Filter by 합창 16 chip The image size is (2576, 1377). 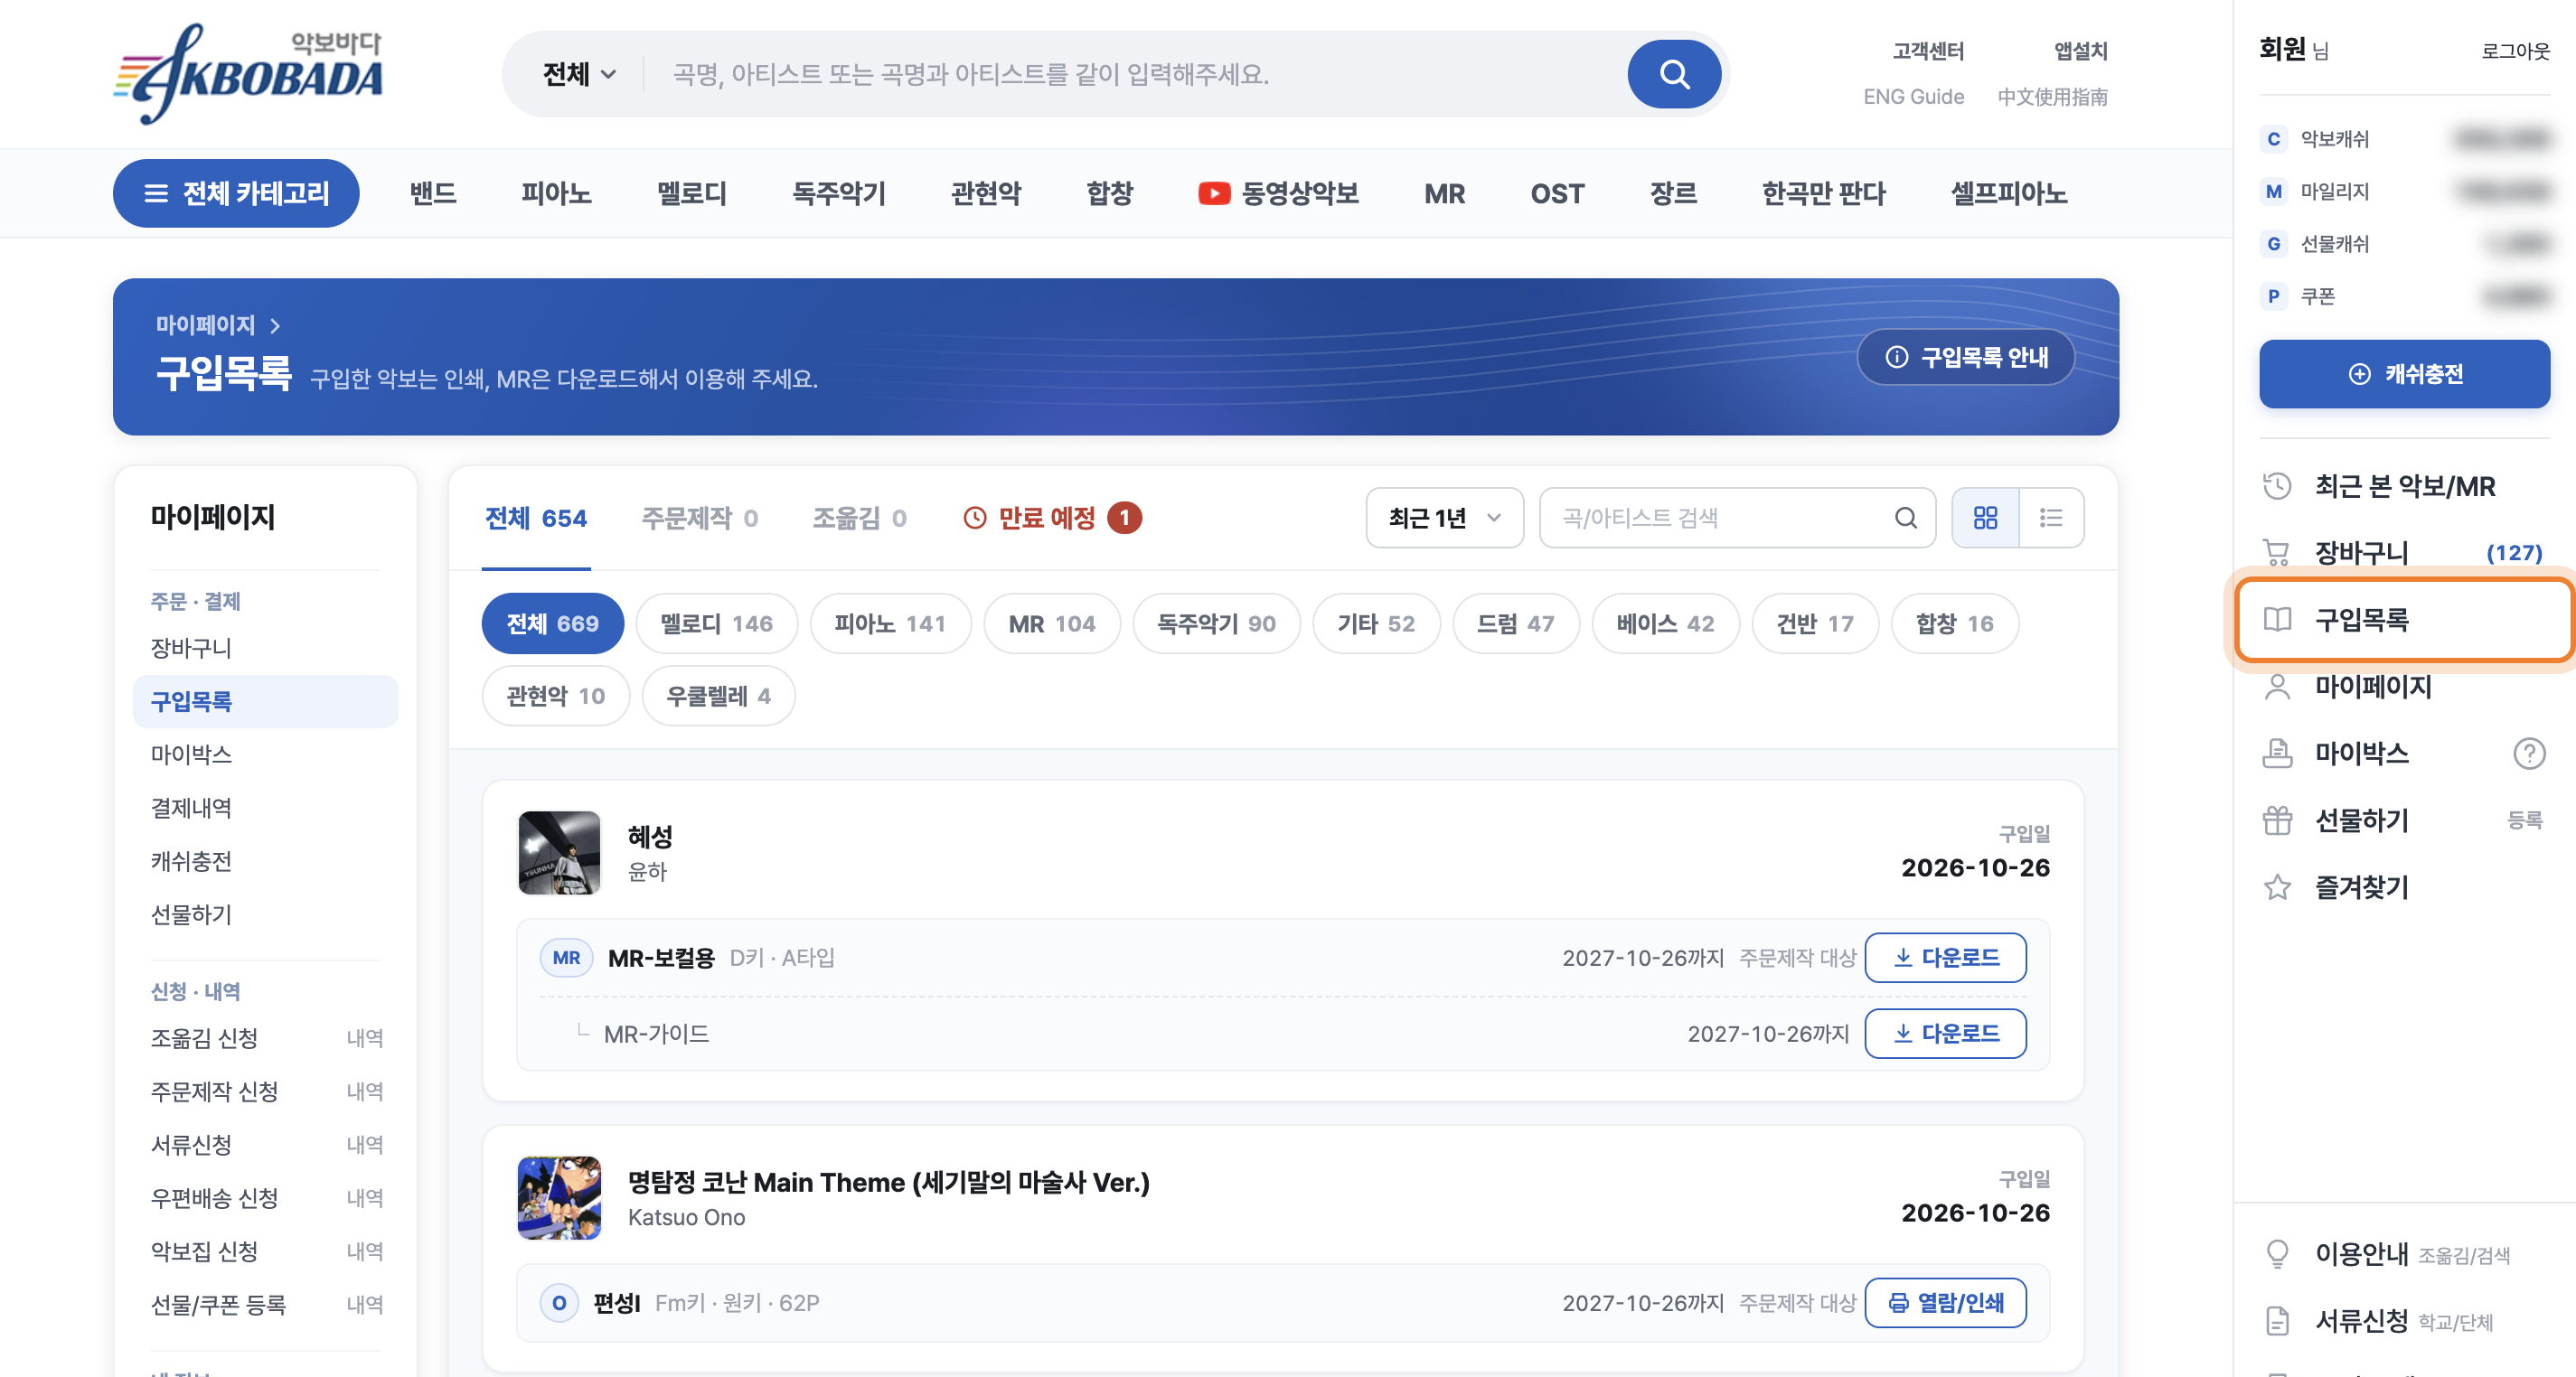[x=1954, y=624]
